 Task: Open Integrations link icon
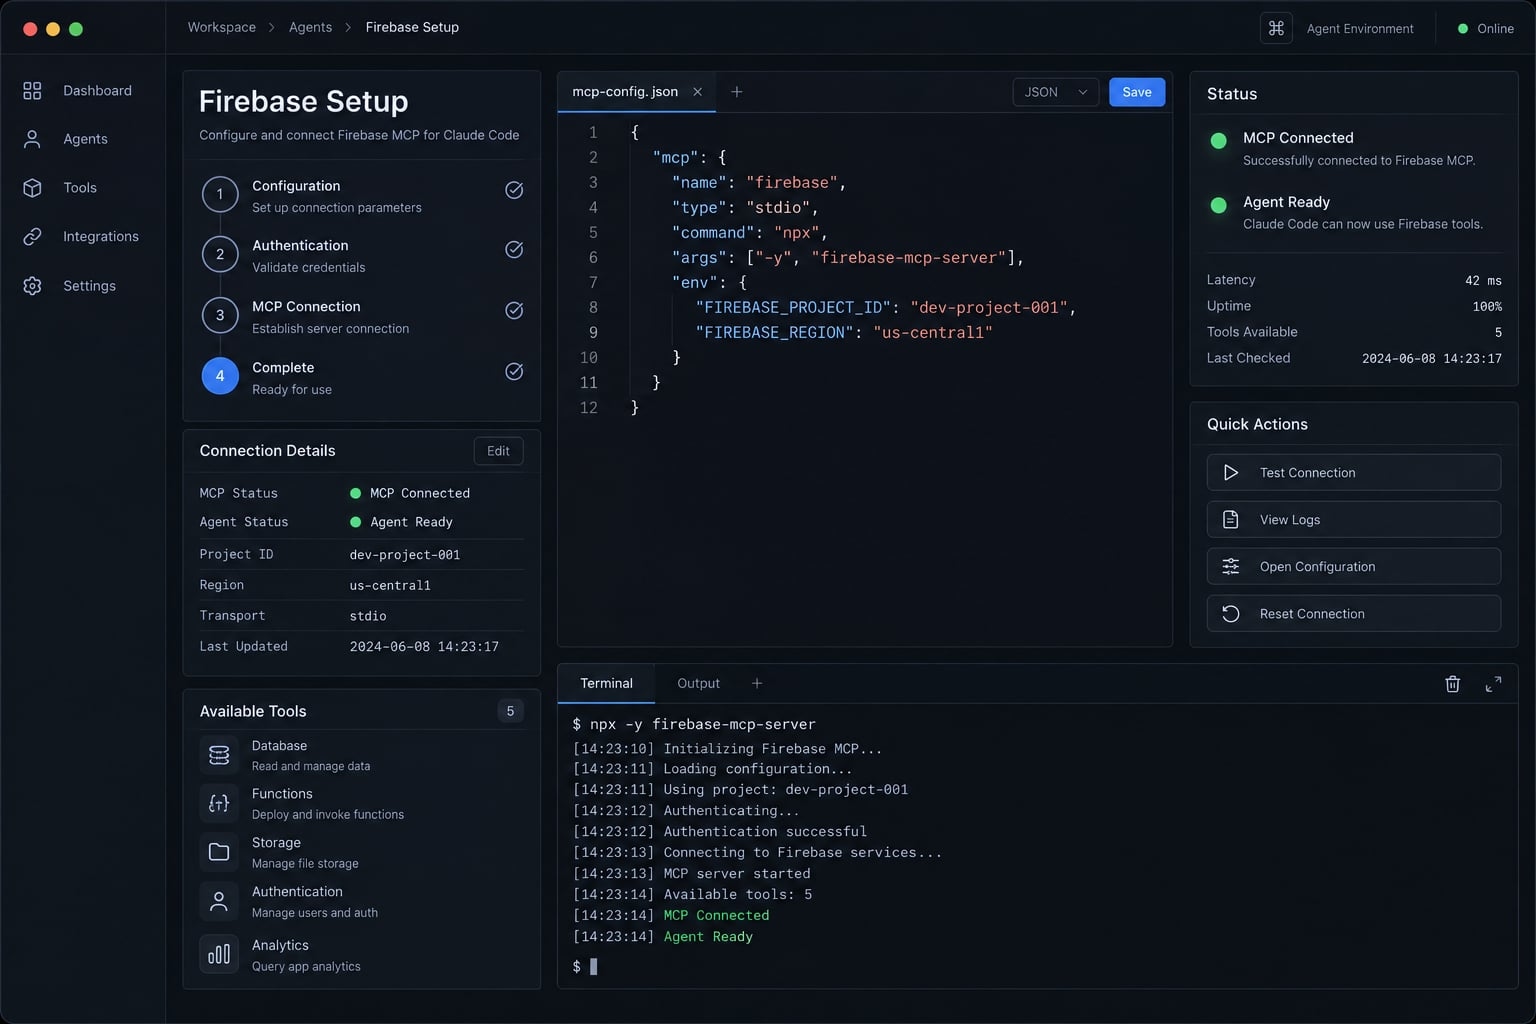pyautogui.click(x=32, y=237)
